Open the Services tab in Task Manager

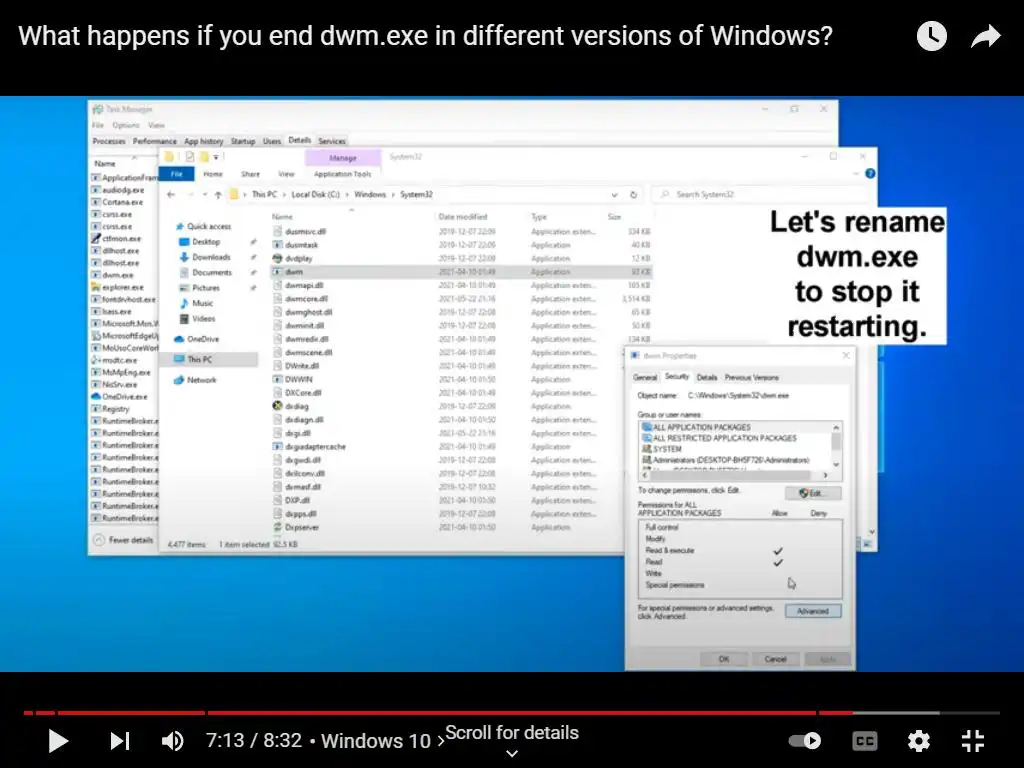[332, 141]
